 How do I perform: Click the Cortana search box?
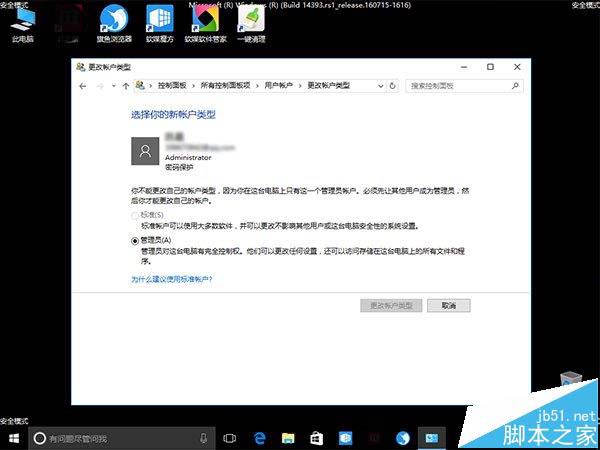122,439
